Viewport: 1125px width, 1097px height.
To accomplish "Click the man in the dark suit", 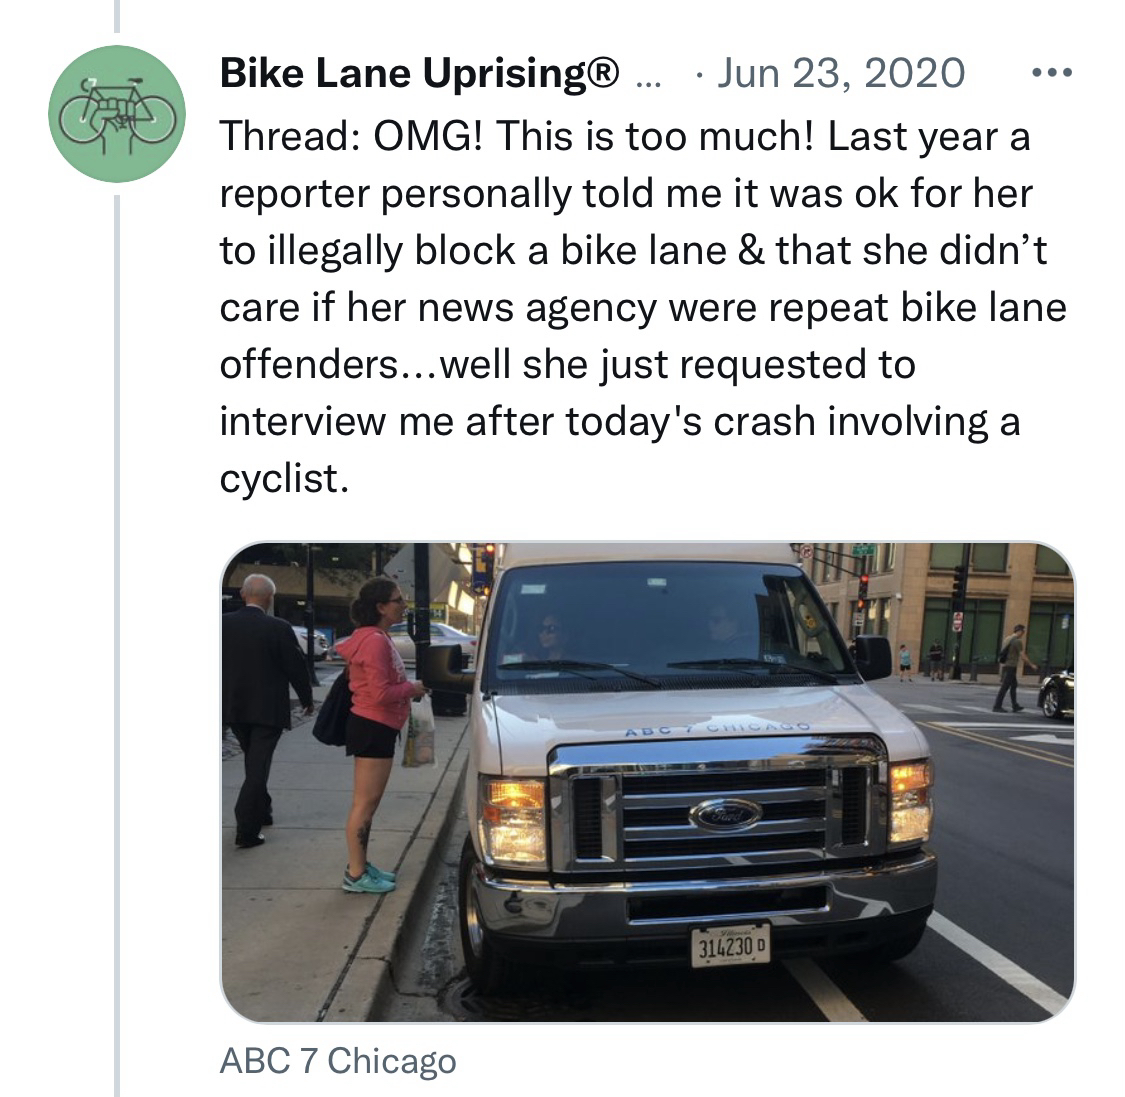I will pos(256,700).
